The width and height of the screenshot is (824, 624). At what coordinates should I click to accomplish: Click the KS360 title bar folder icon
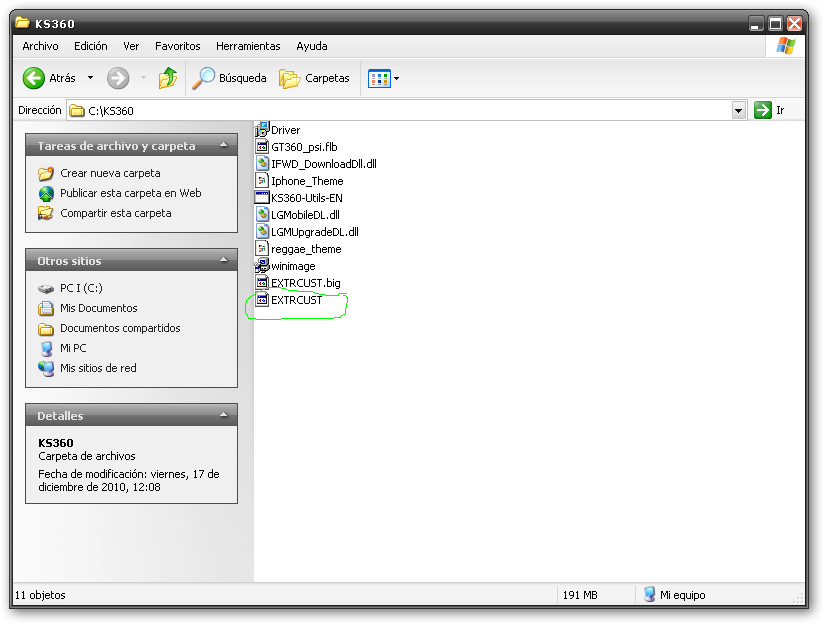pyautogui.click(x=22, y=23)
